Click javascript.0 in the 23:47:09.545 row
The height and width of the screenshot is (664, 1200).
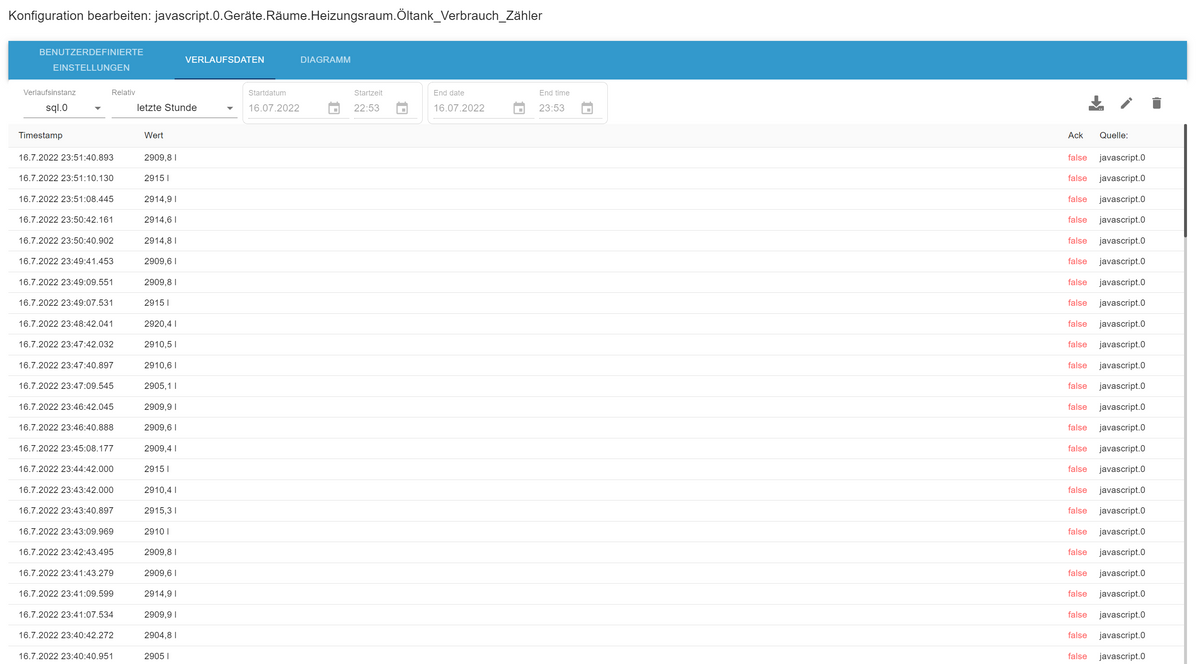[x=1122, y=386]
